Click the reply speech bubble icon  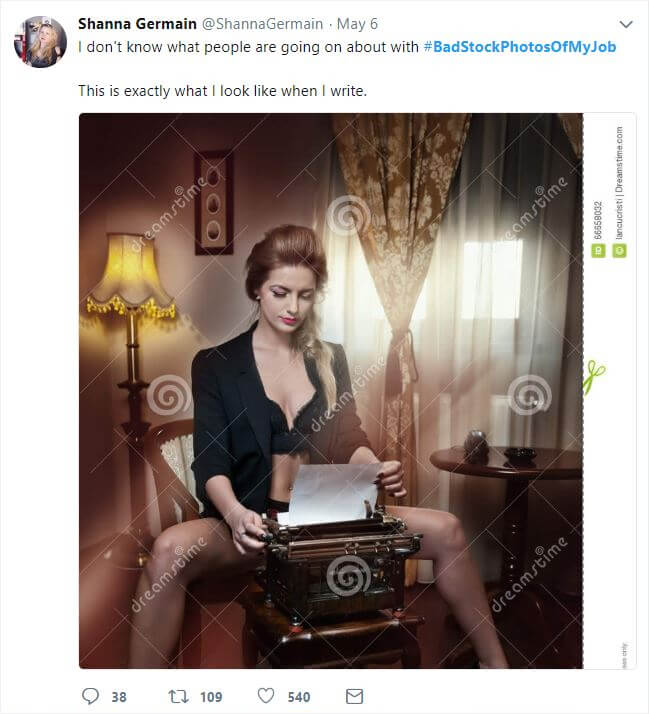pyautogui.click(x=90, y=696)
